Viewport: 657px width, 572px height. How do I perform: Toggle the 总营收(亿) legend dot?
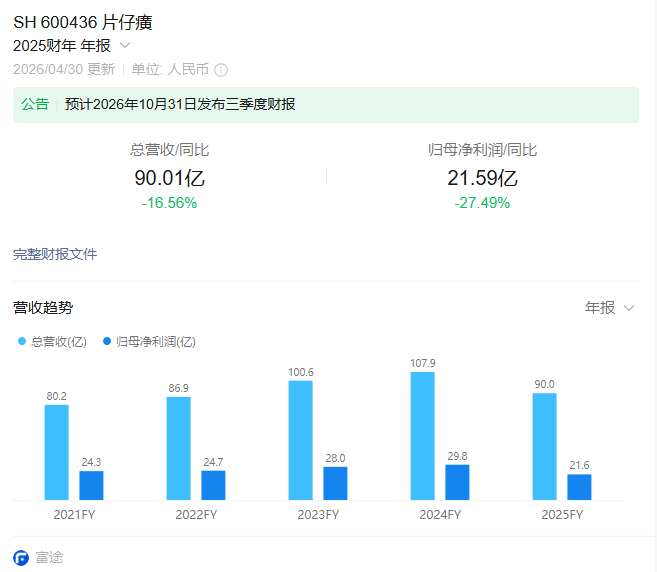[22, 341]
